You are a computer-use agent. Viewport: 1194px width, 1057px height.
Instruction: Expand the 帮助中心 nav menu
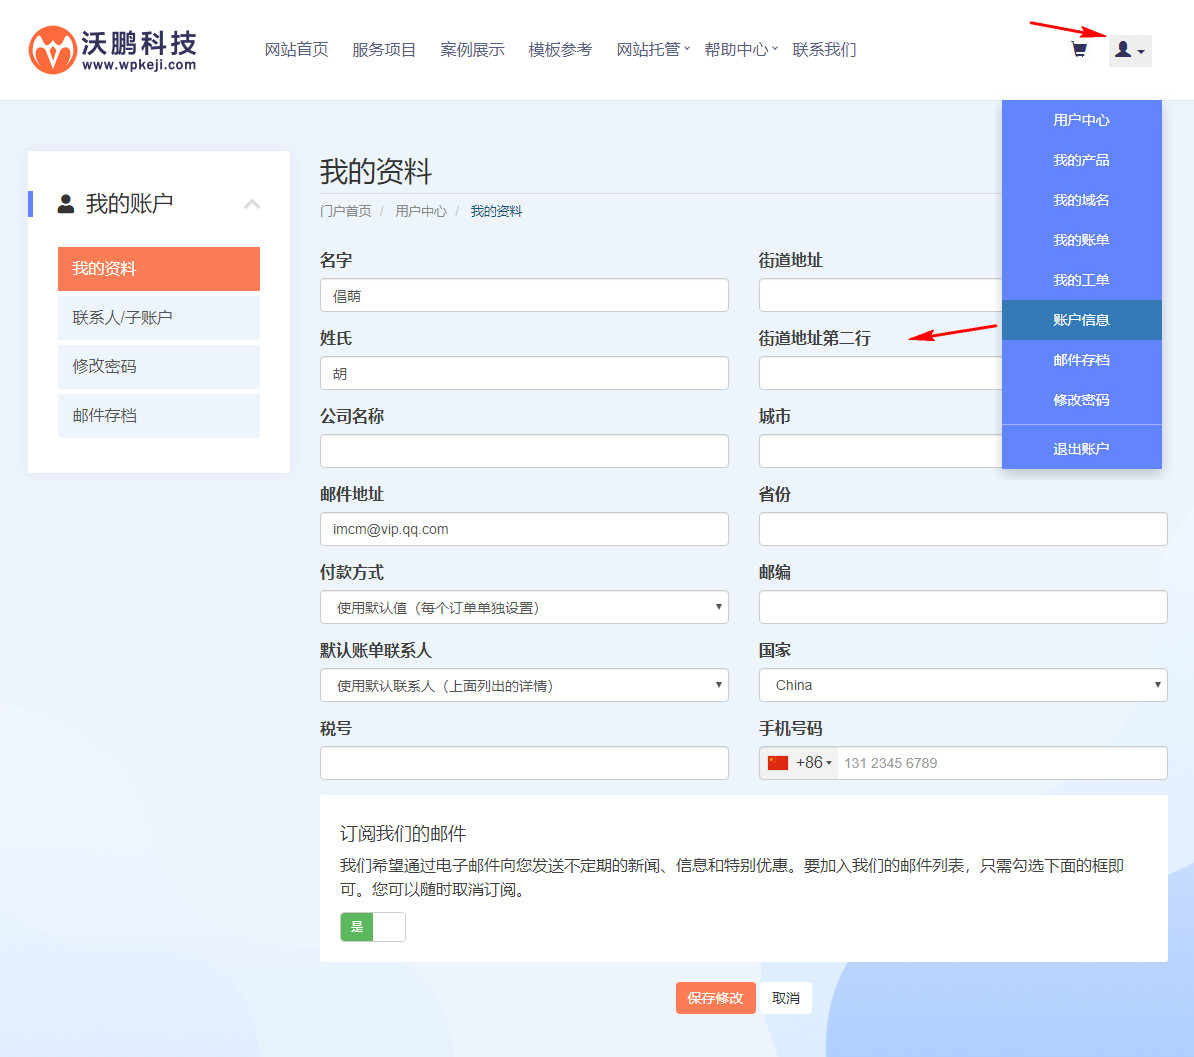(741, 49)
